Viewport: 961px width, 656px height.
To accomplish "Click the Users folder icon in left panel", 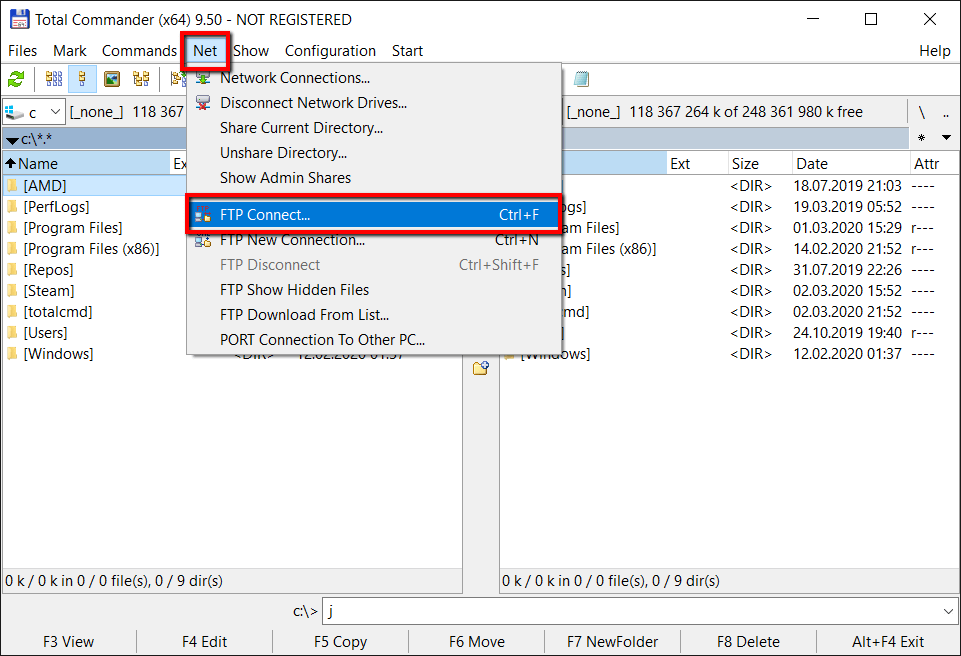I will [x=12, y=333].
